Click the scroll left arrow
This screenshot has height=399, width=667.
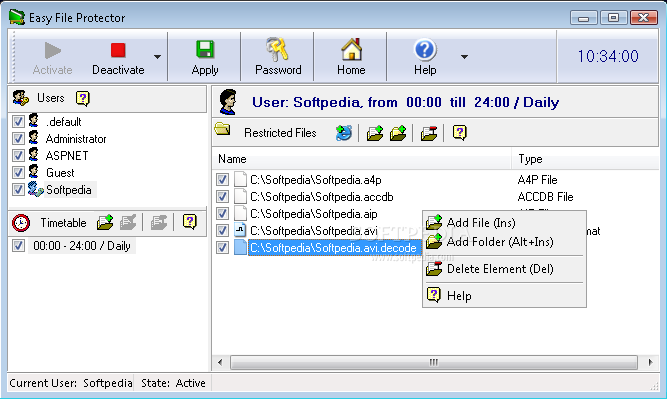(x=220, y=362)
